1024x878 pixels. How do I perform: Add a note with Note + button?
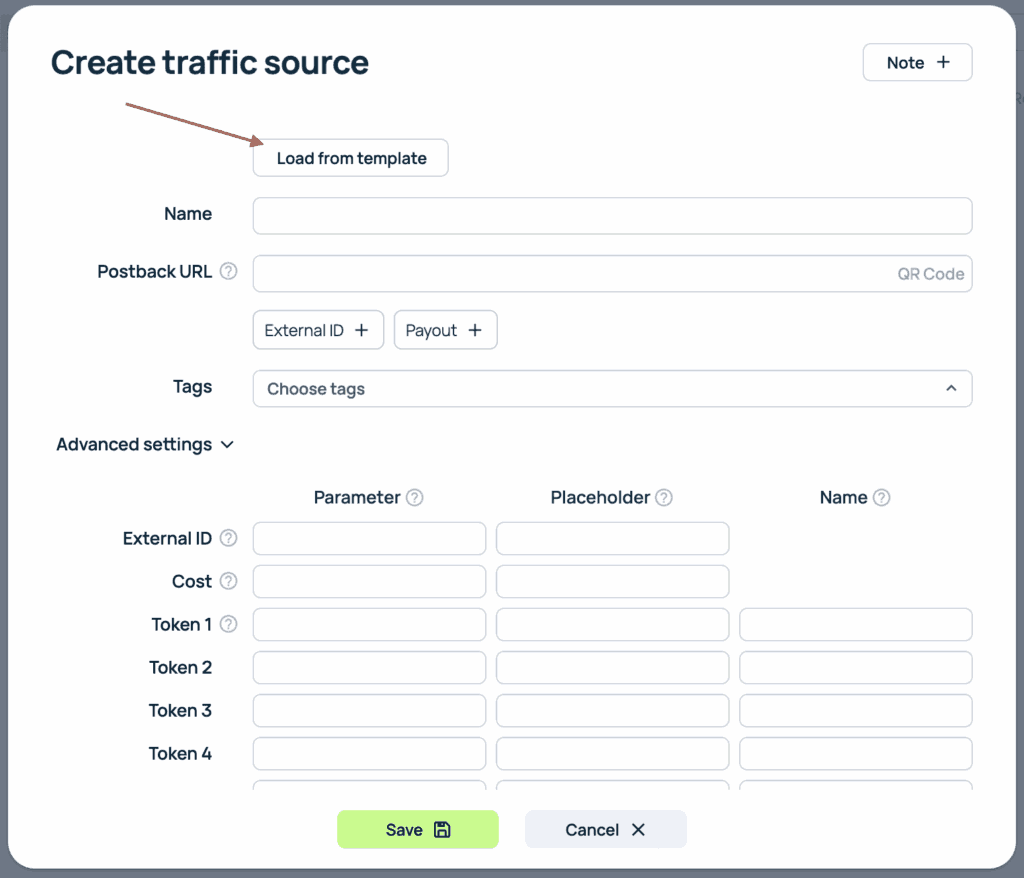(x=917, y=62)
